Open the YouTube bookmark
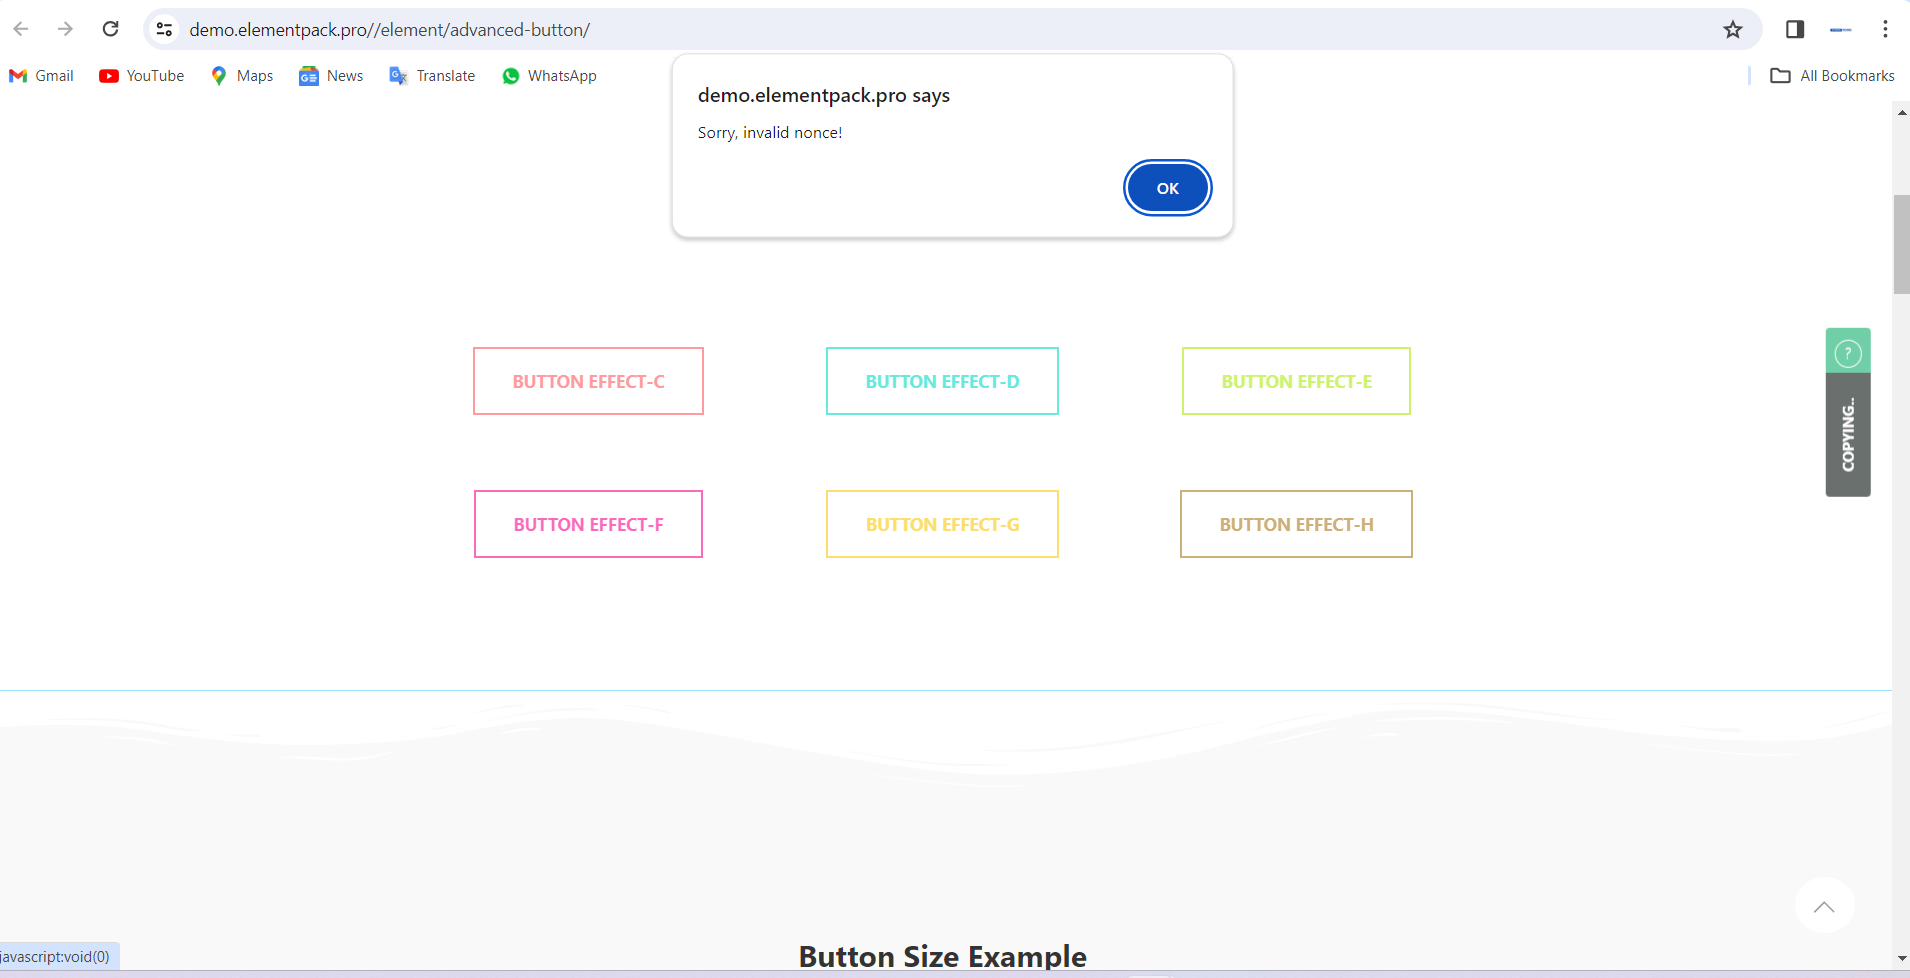Screen dimensions: 1910x978 (x=142, y=76)
